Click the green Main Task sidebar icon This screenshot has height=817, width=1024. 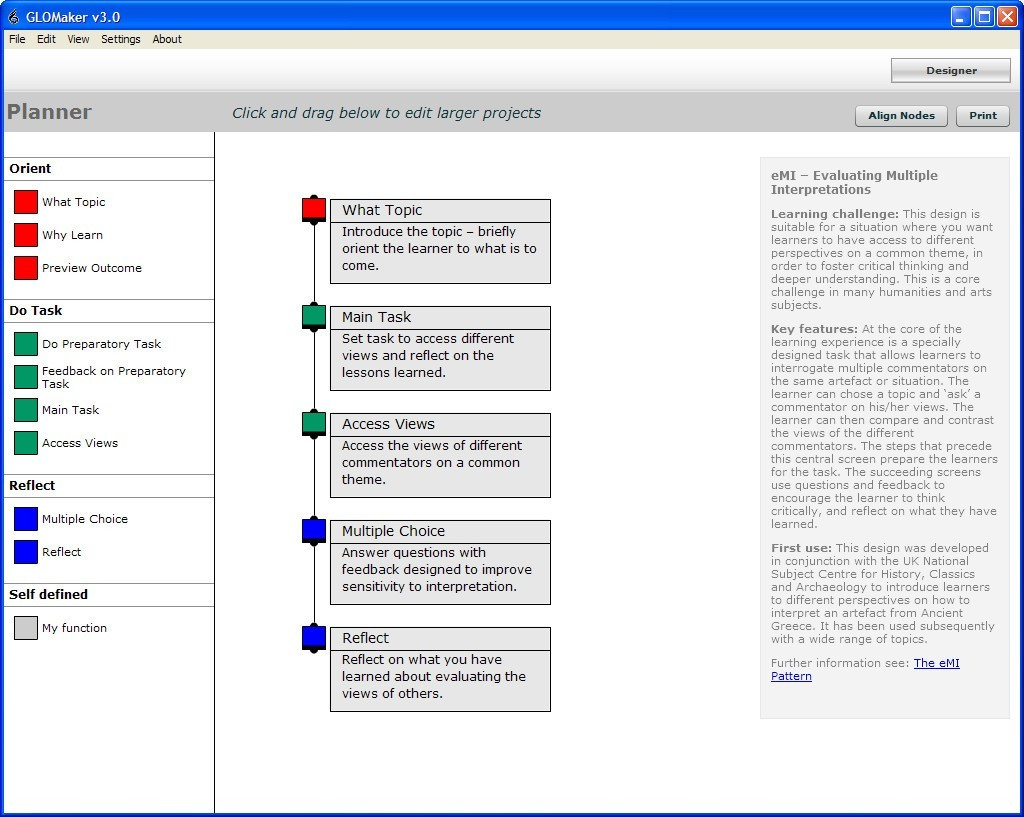pos(26,410)
